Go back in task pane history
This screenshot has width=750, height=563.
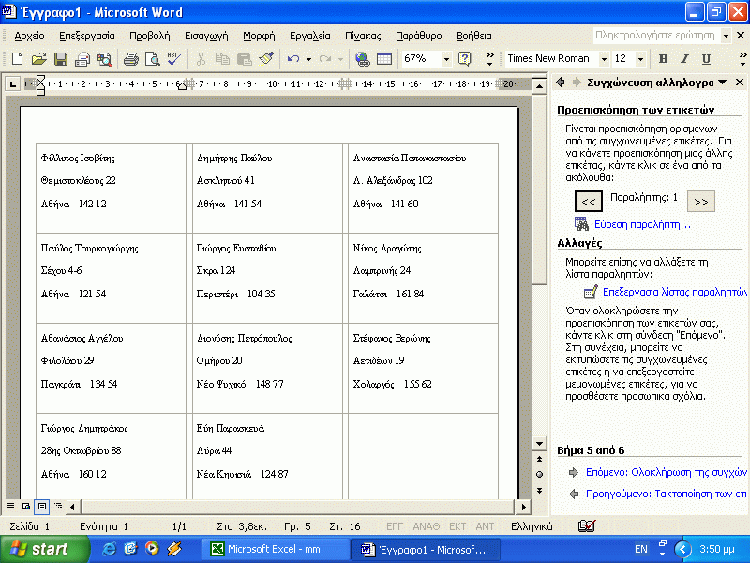coord(560,82)
